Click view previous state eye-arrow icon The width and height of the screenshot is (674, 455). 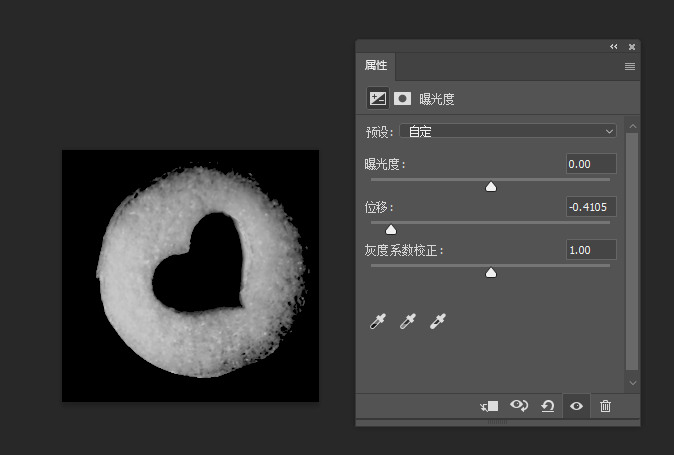519,406
